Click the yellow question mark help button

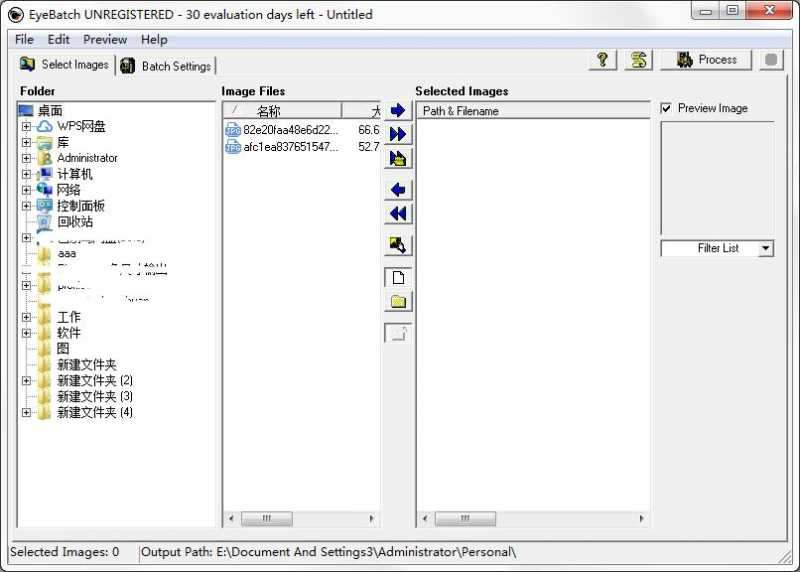[602, 60]
